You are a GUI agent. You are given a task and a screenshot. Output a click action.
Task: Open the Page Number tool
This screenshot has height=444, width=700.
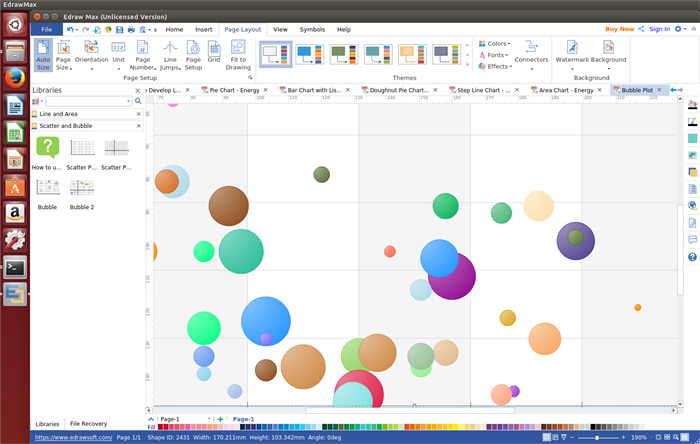coord(143,55)
